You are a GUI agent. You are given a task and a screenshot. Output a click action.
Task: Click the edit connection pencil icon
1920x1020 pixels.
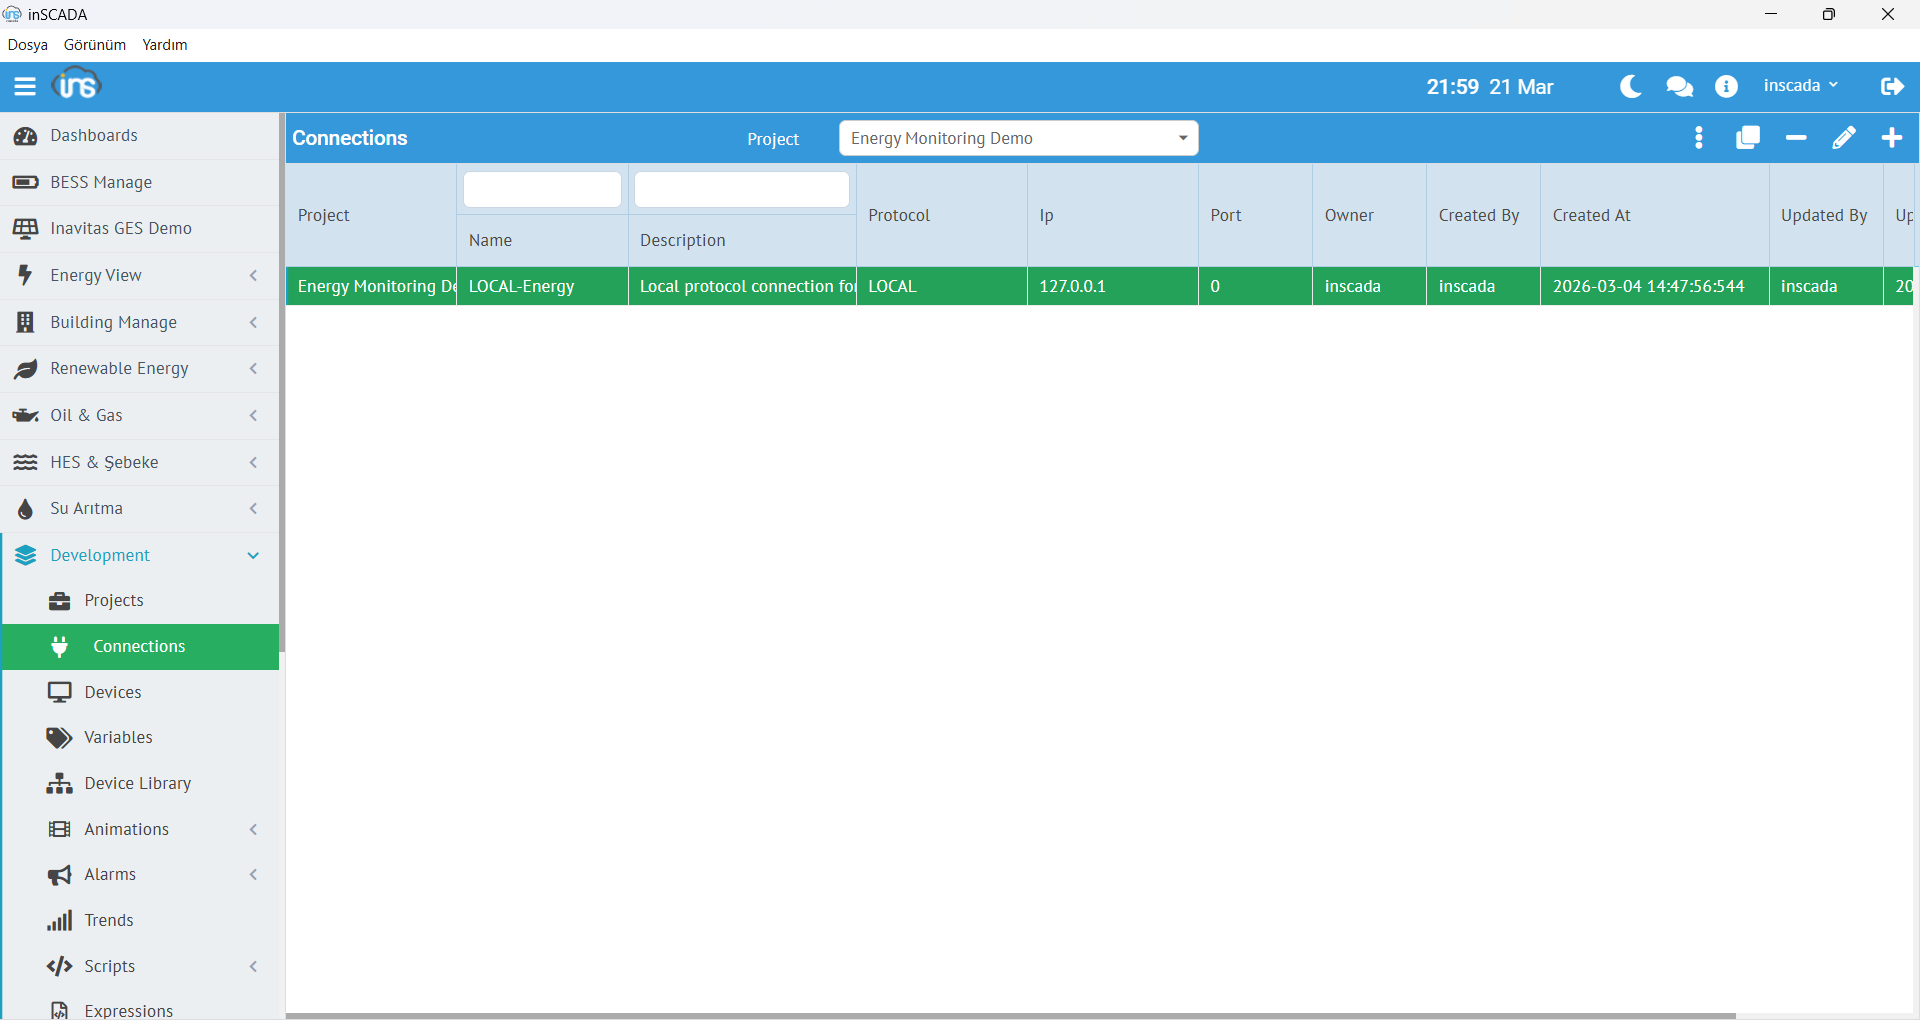[1843, 138]
